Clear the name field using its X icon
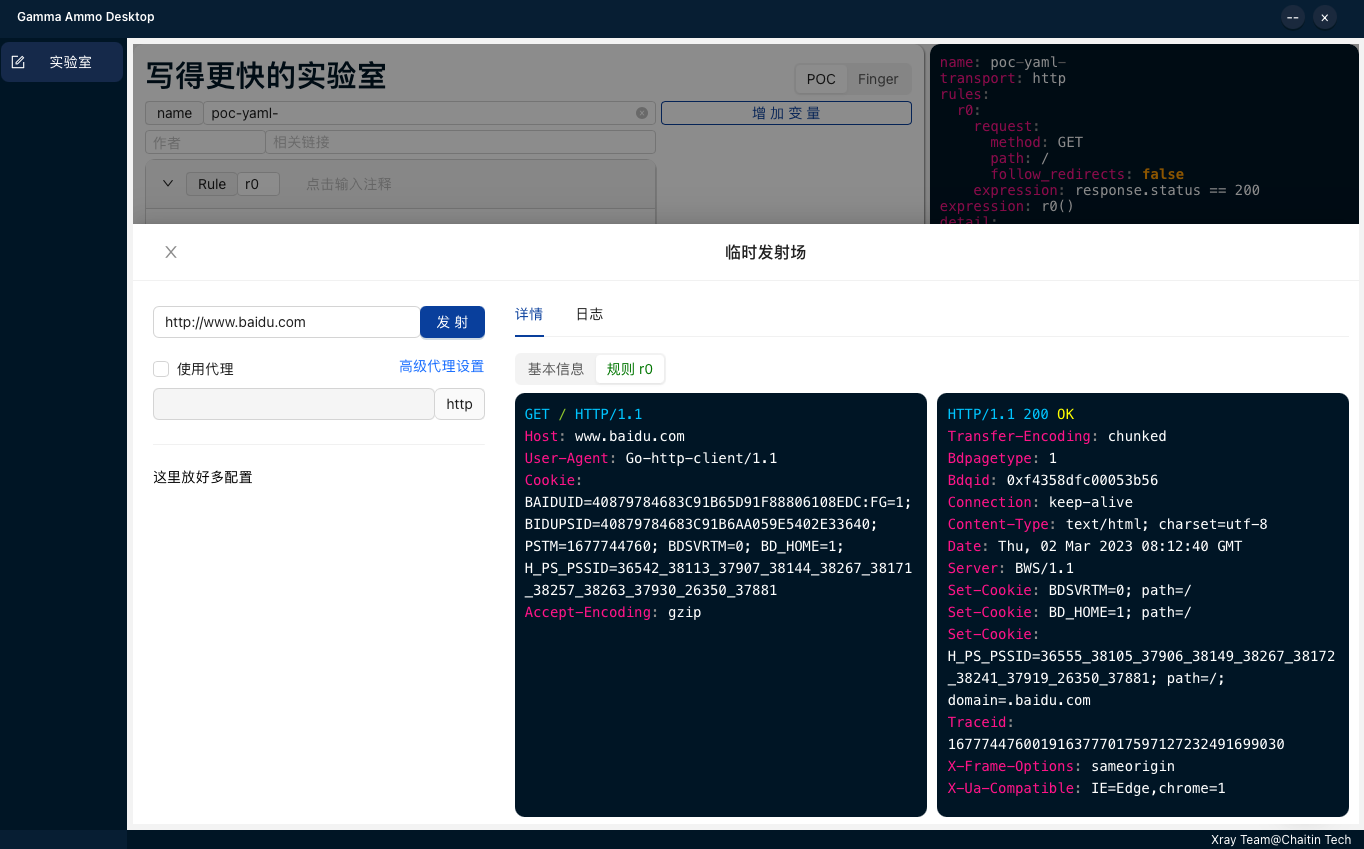 [641, 113]
